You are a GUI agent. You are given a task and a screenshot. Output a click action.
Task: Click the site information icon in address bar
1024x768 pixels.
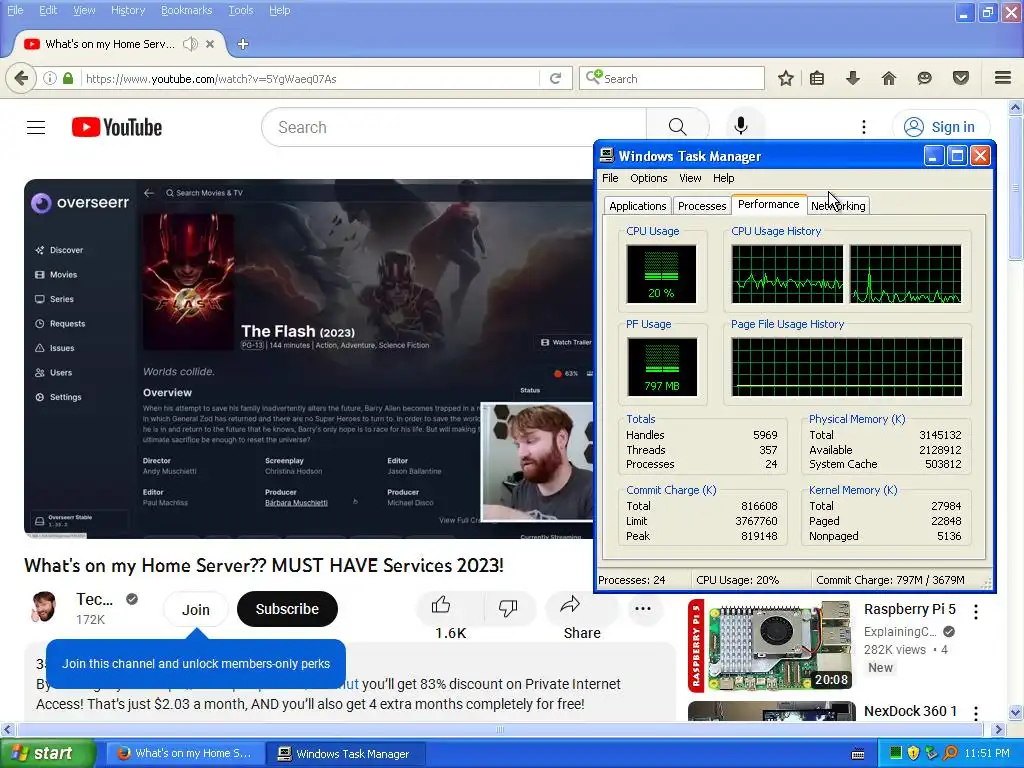pyautogui.click(x=50, y=78)
